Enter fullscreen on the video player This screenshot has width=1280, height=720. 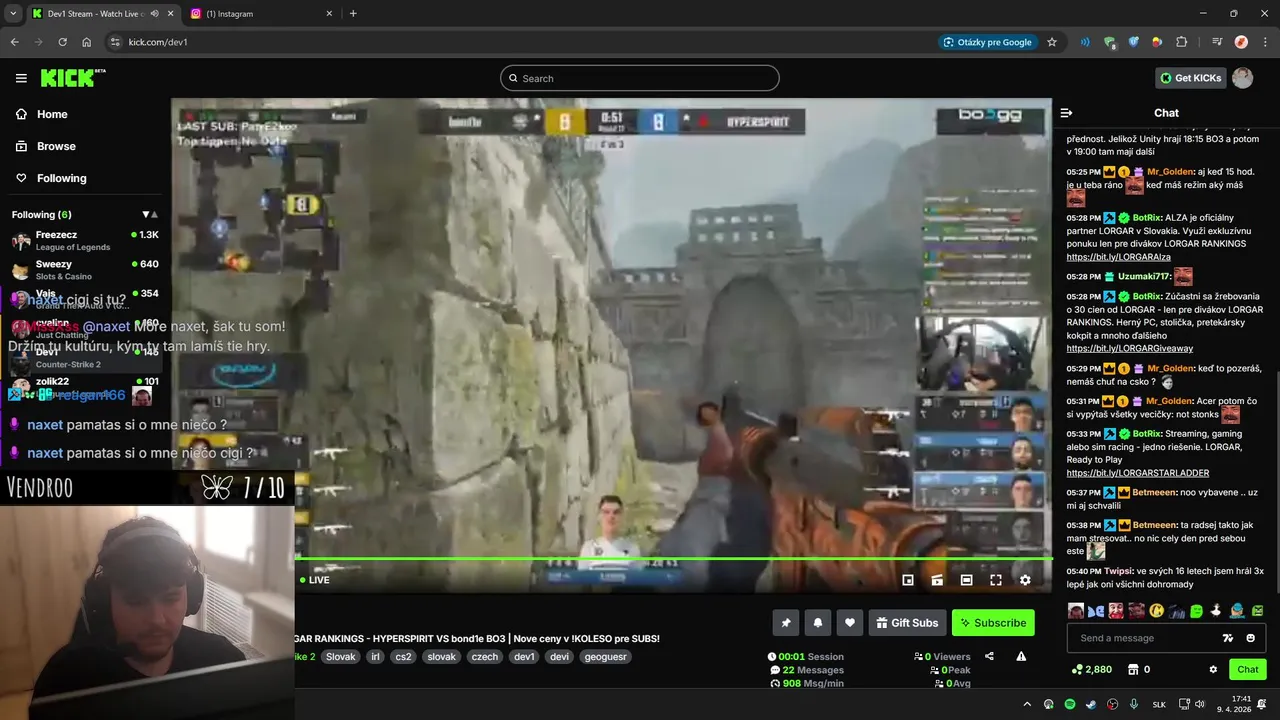pyautogui.click(x=996, y=580)
